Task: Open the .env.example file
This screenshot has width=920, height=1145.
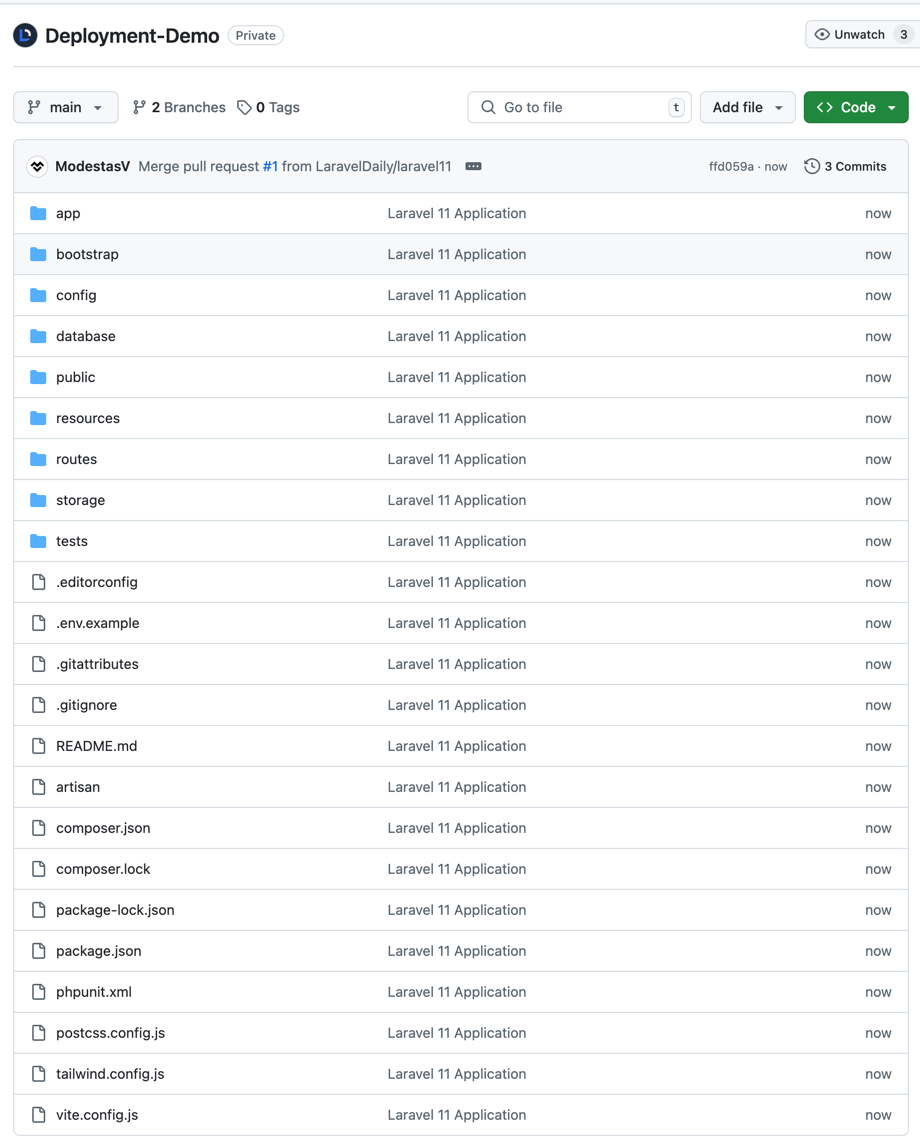Action: tap(96, 622)
